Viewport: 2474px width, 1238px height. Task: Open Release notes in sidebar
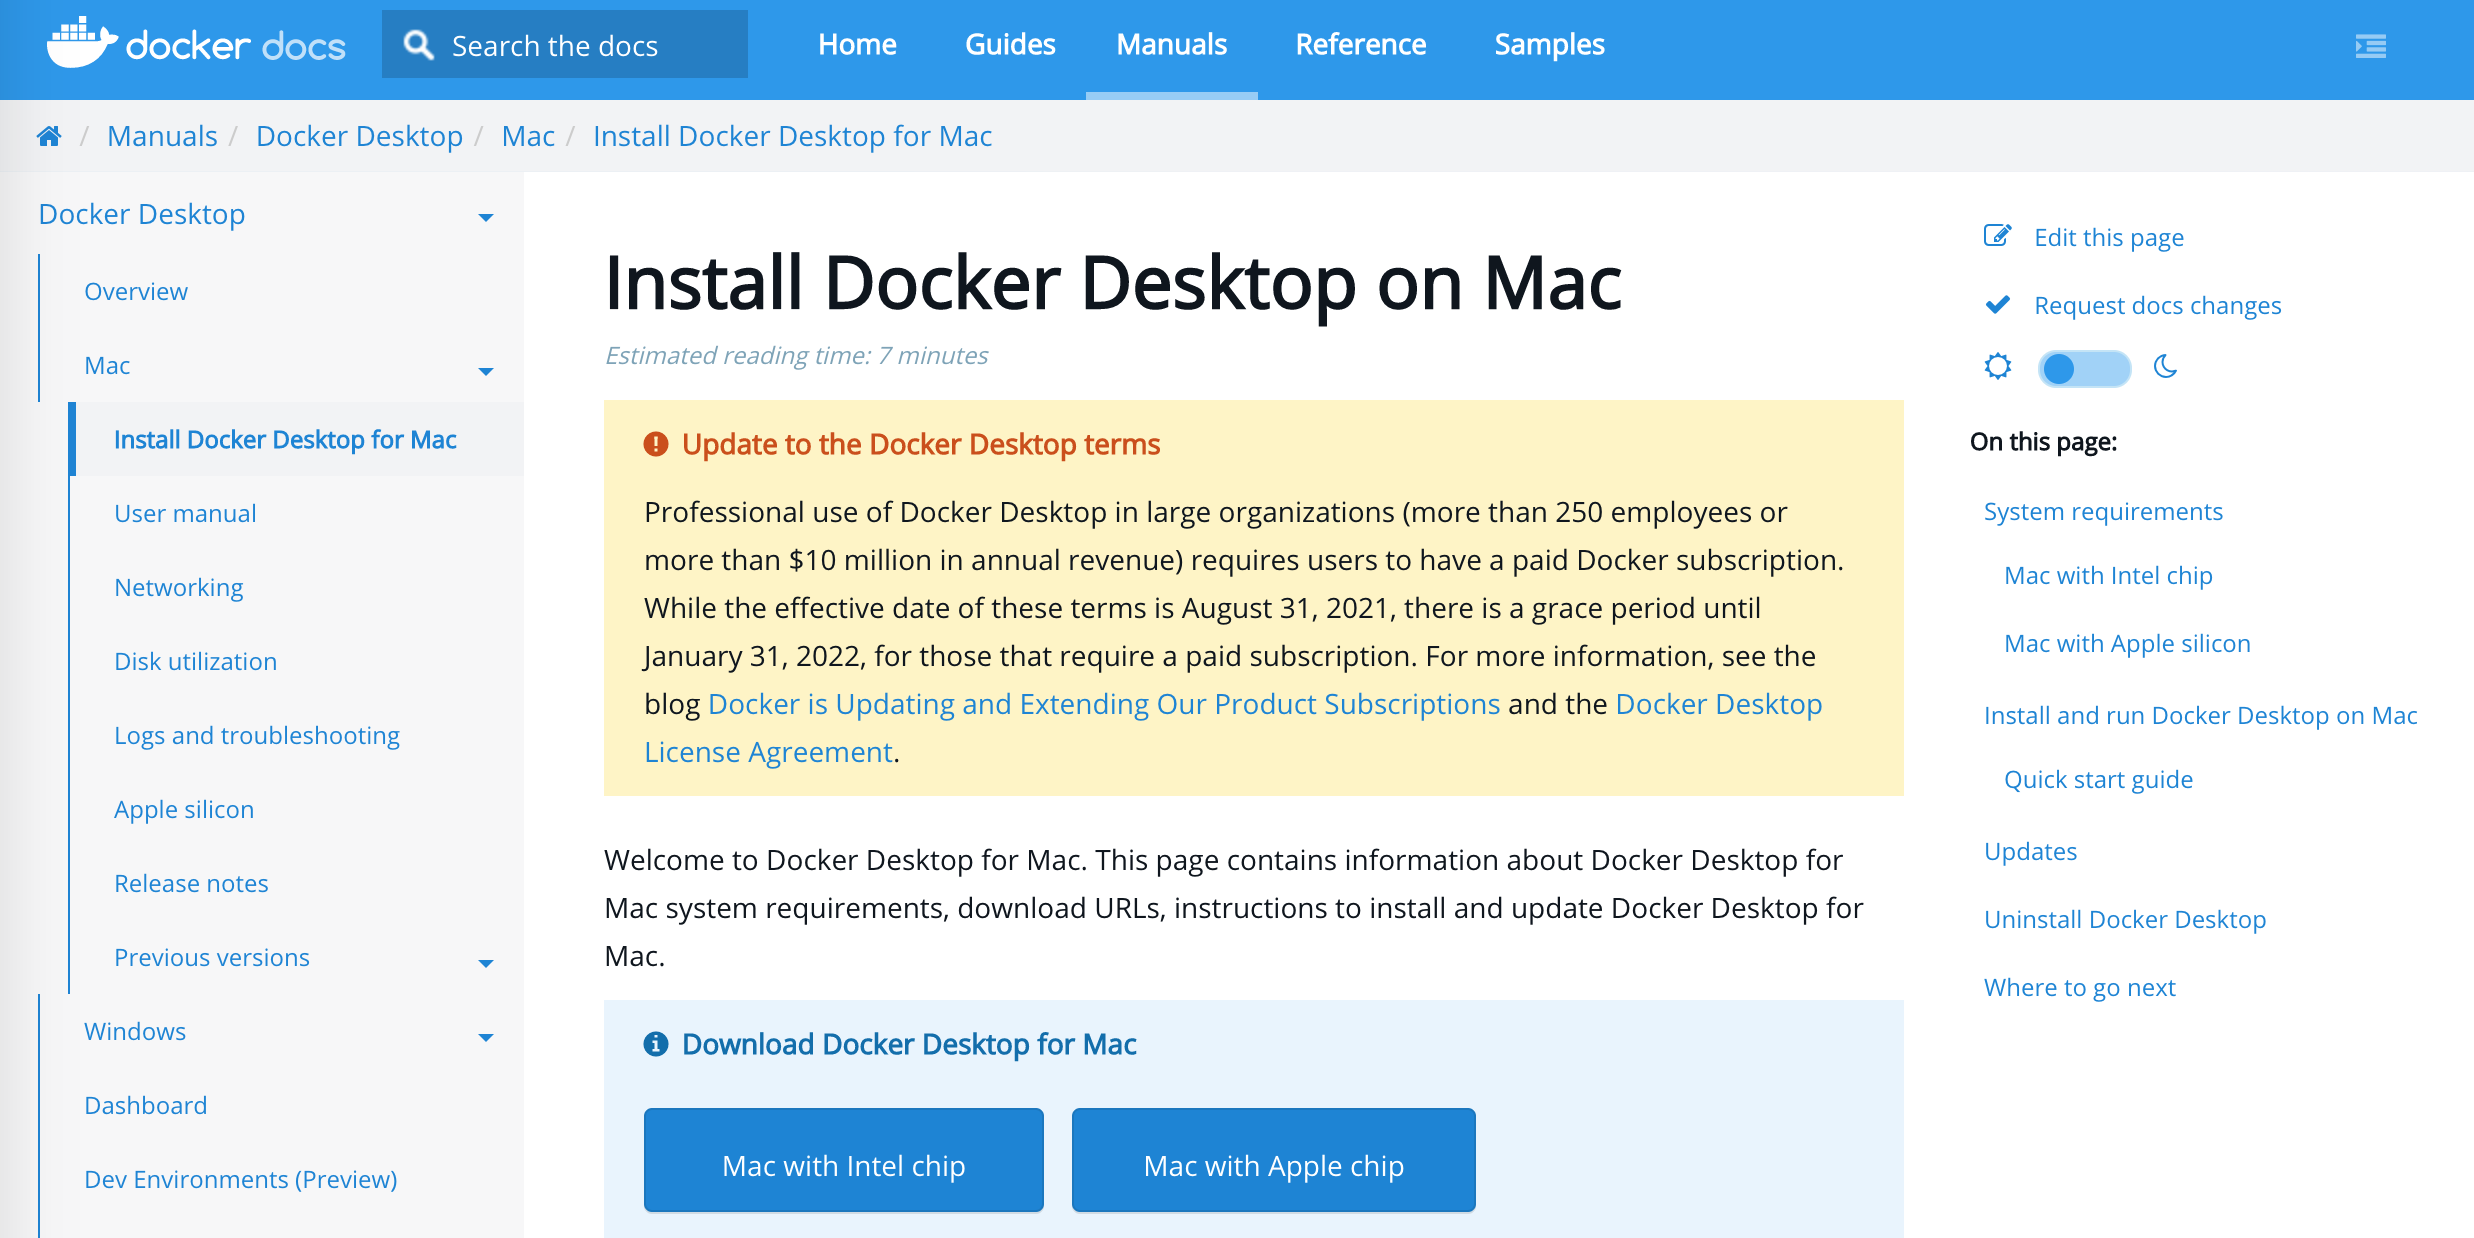tap(191, 883)
